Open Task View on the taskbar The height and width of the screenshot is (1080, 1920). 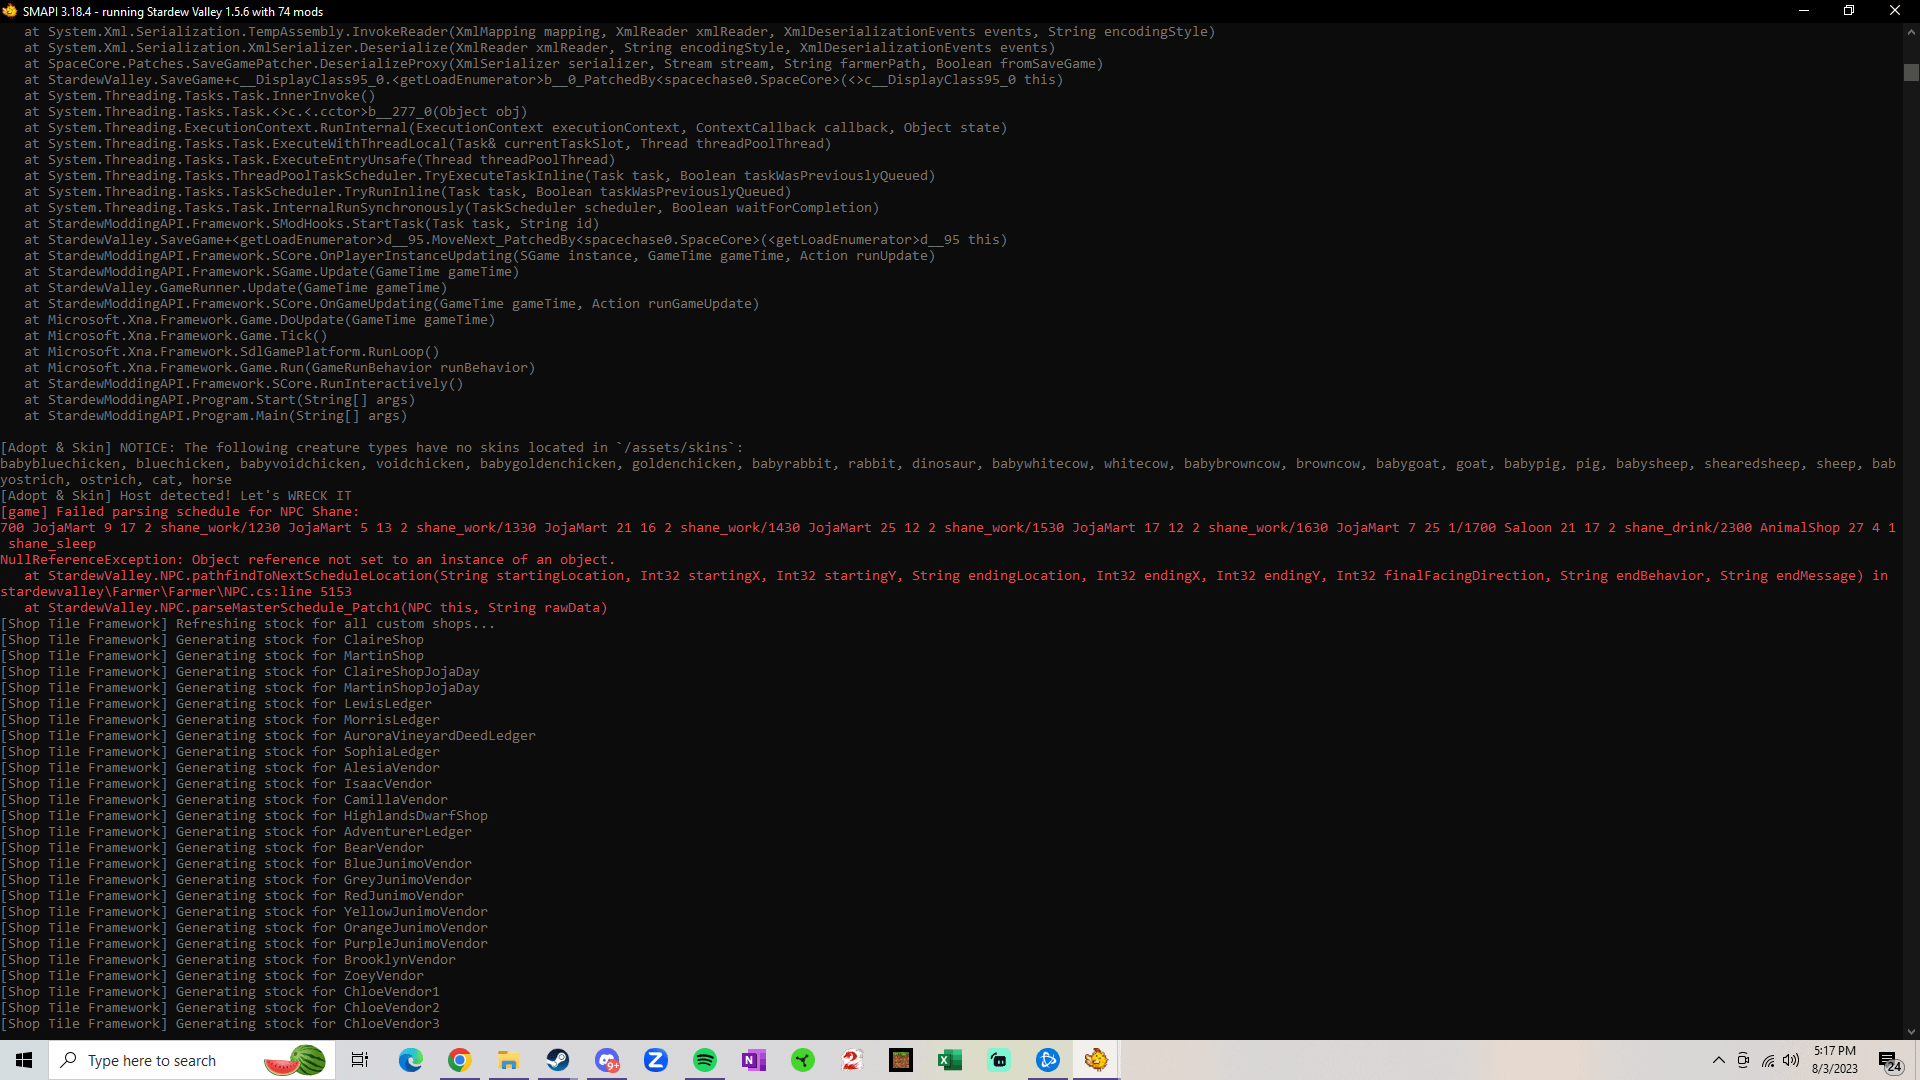tap(360, 1060)
